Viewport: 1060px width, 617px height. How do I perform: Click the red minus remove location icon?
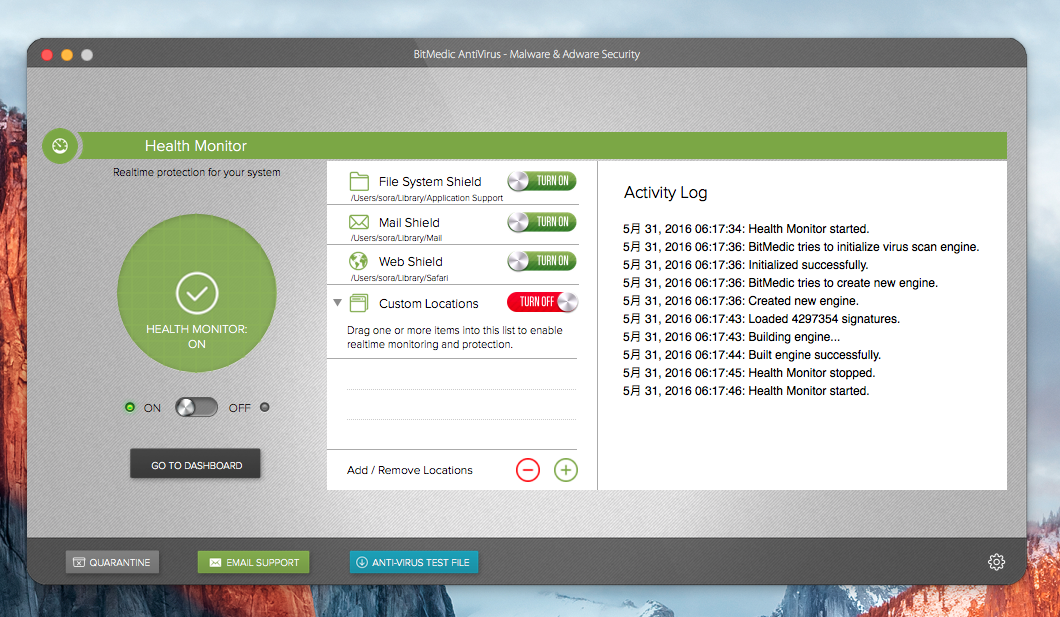pyautogui.click(x=528, y=469)
